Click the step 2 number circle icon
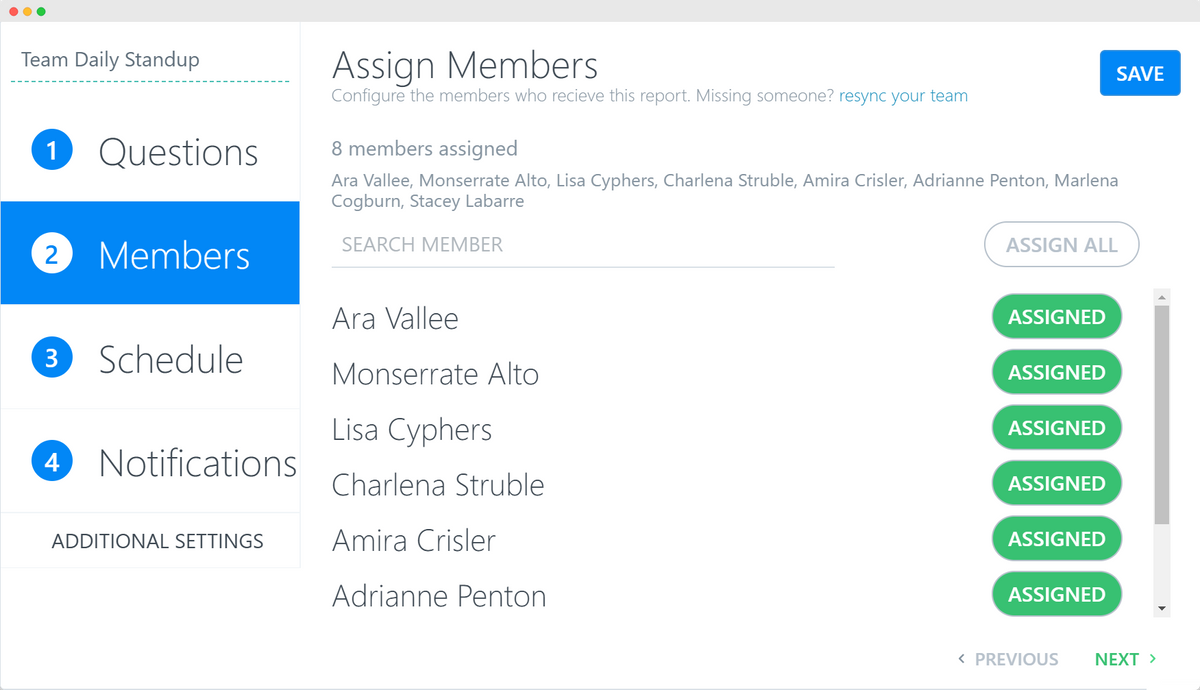Screen dimensions: 1200x690 pos(52,255)
